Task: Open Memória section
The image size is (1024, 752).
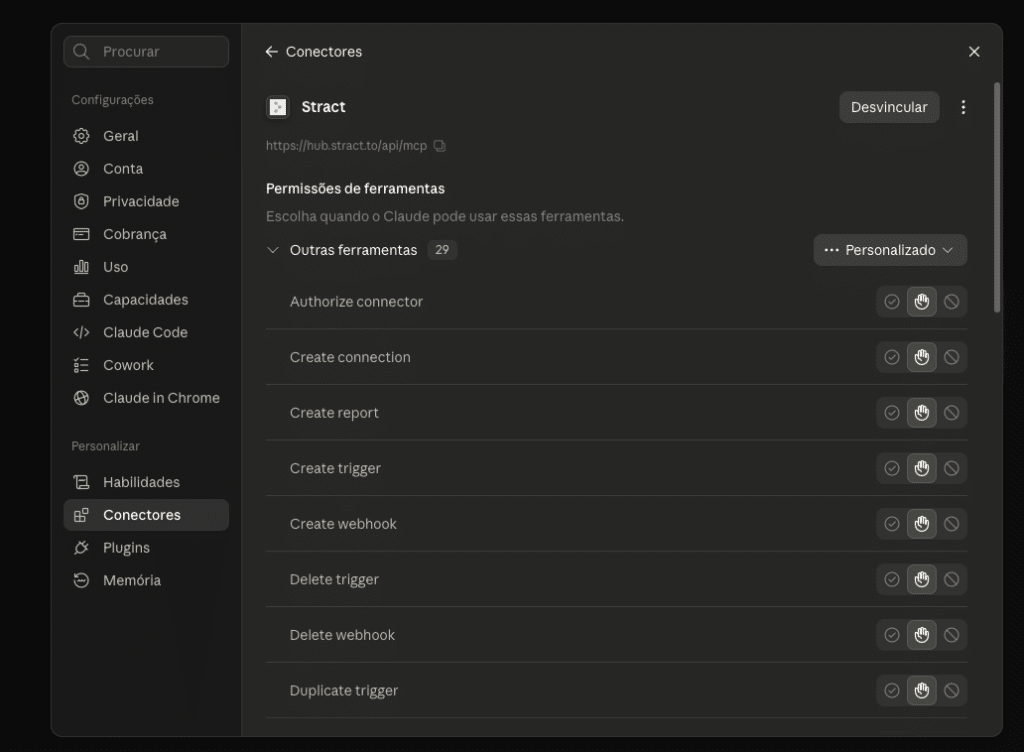Action: (x=146, y=580)
